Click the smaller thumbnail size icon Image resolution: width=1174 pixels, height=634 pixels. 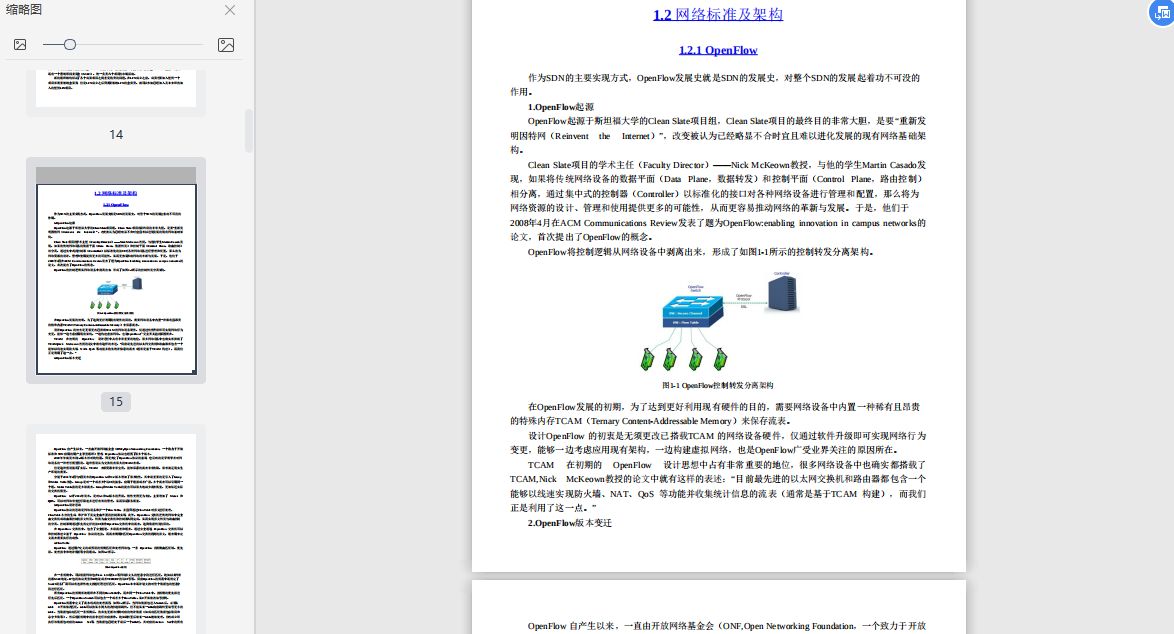pyautogui.click(x=20, y=45)
